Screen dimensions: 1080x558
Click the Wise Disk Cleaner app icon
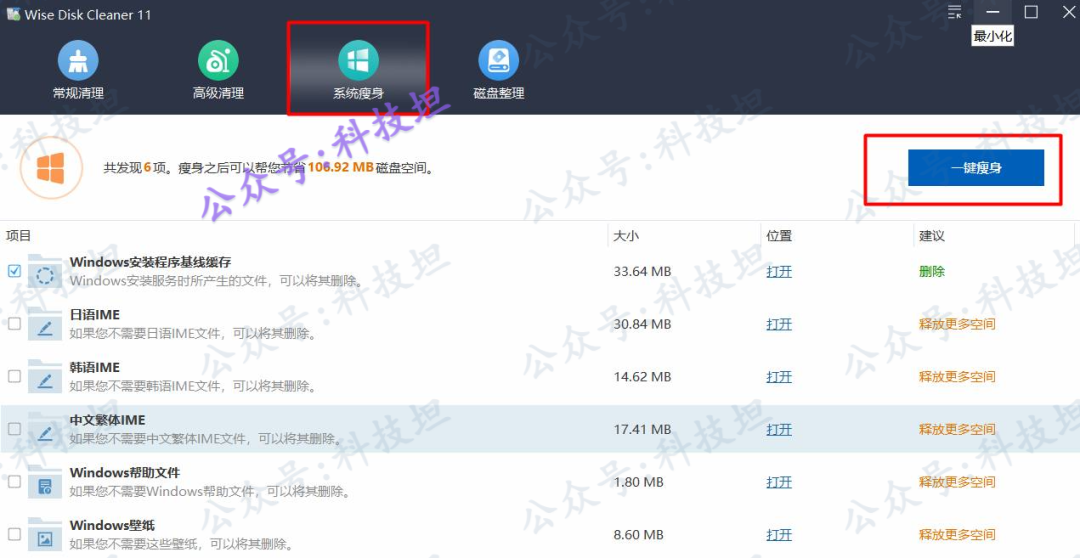pos(13,14)
